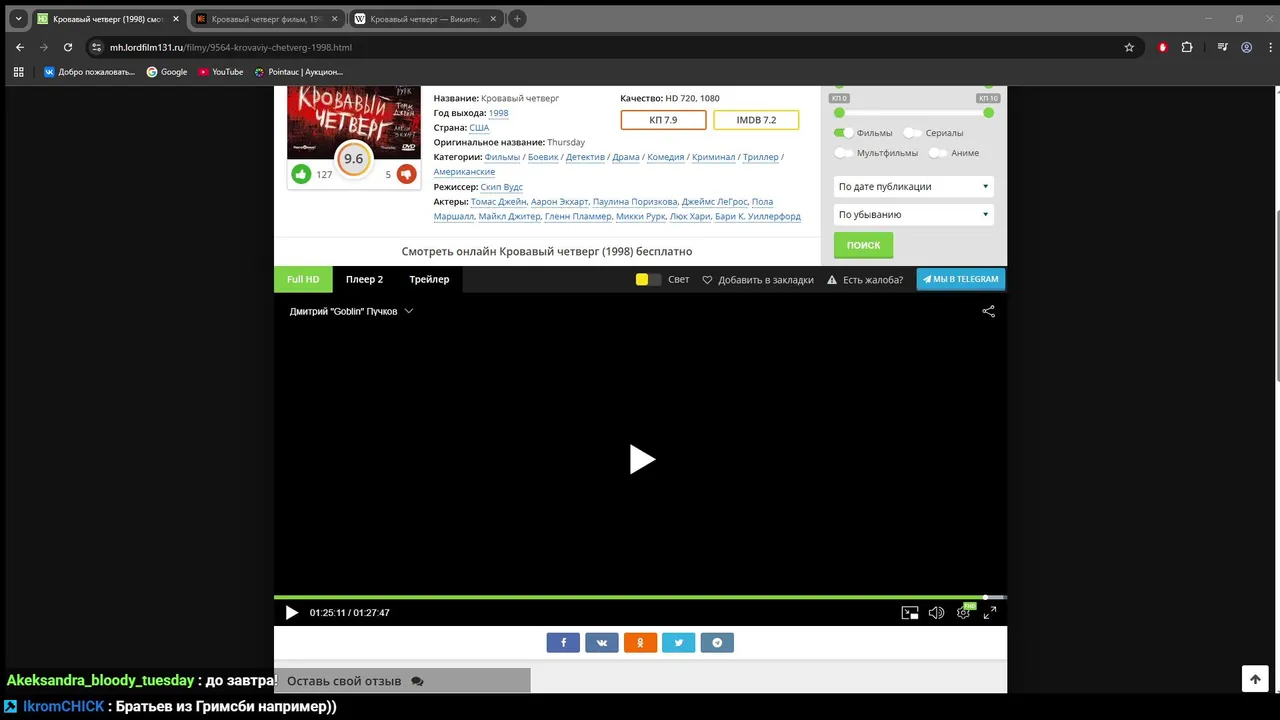Open Chrome profile avatar icon

1246,47
